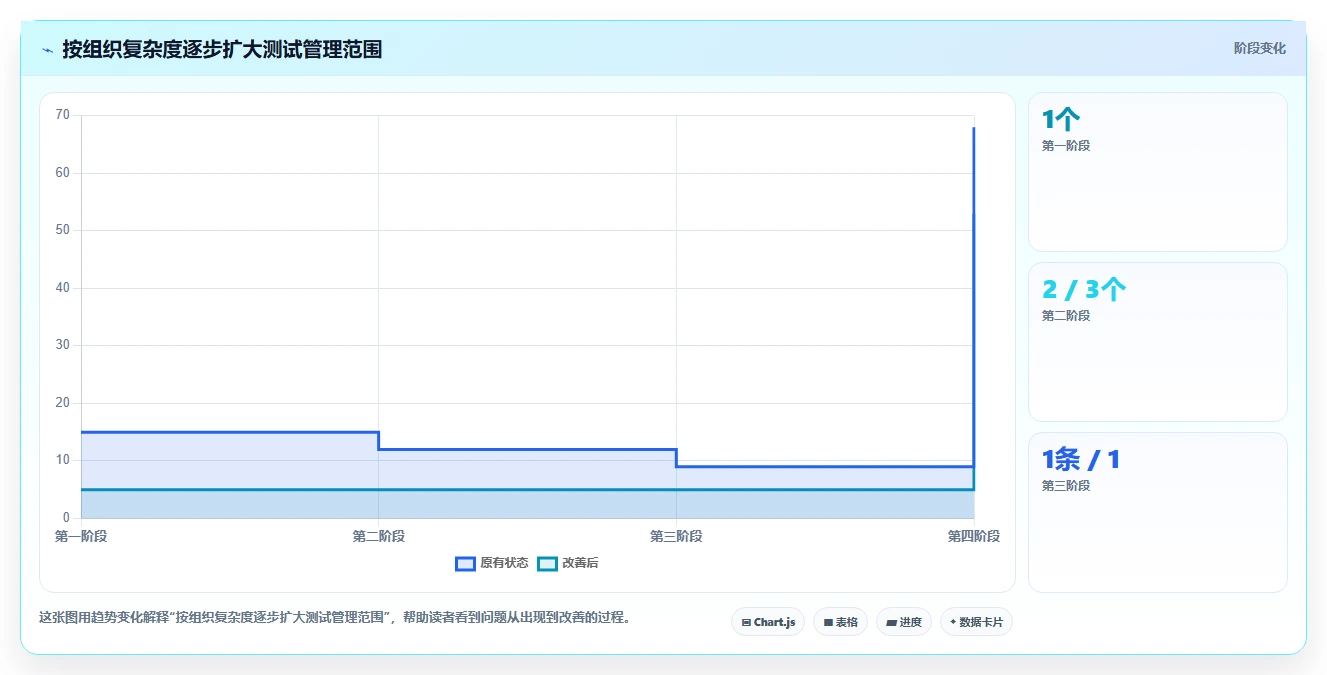Select the 表格 tag pill
This screenshot has height=675, width=1327.
(840, 622)
